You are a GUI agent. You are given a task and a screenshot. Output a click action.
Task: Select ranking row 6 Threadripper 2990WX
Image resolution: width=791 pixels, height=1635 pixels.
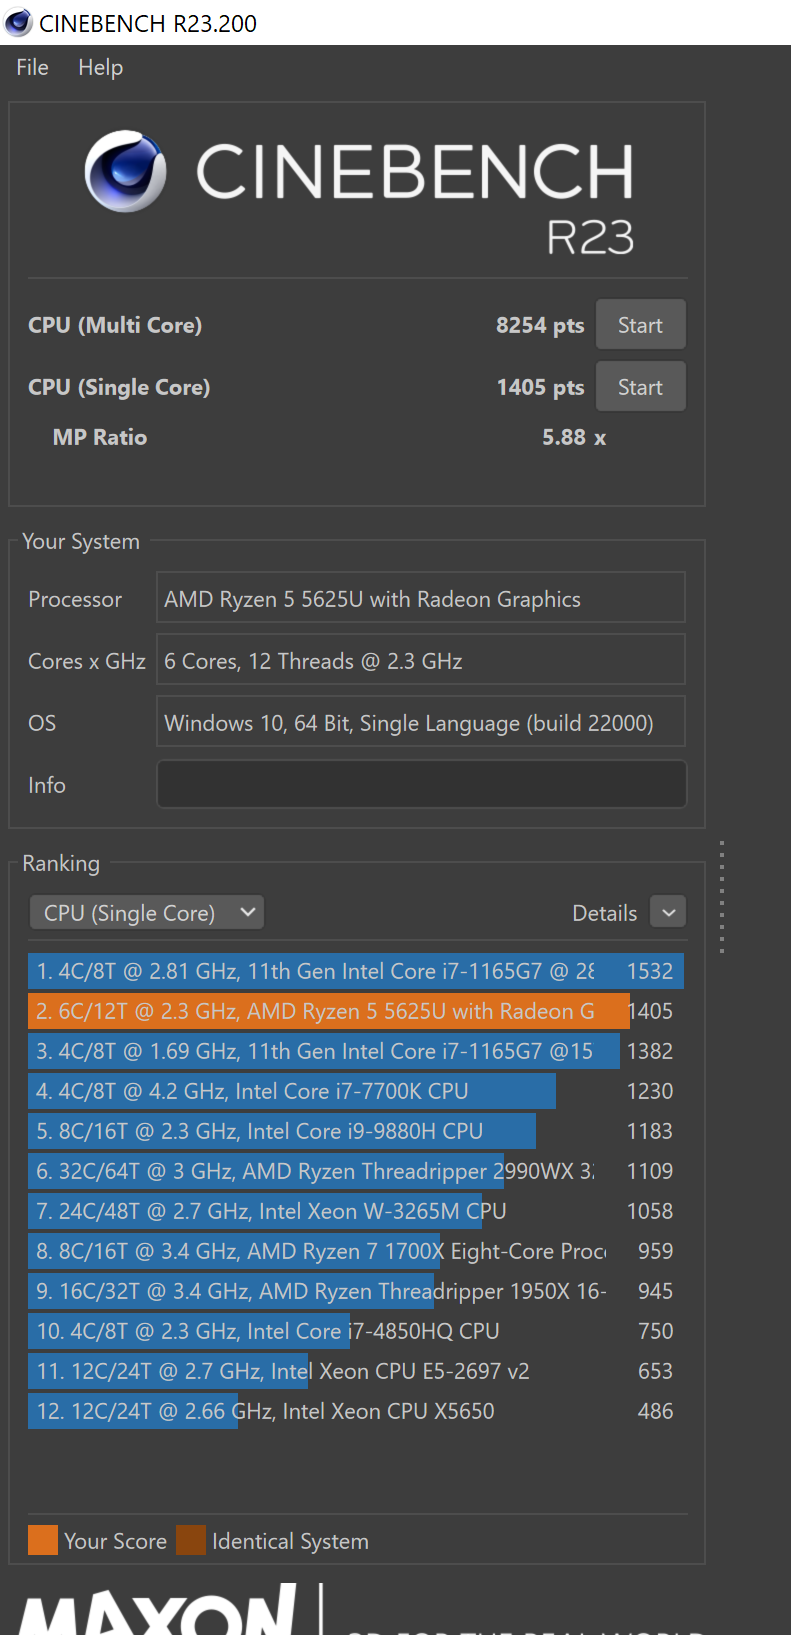[356, 1171]
